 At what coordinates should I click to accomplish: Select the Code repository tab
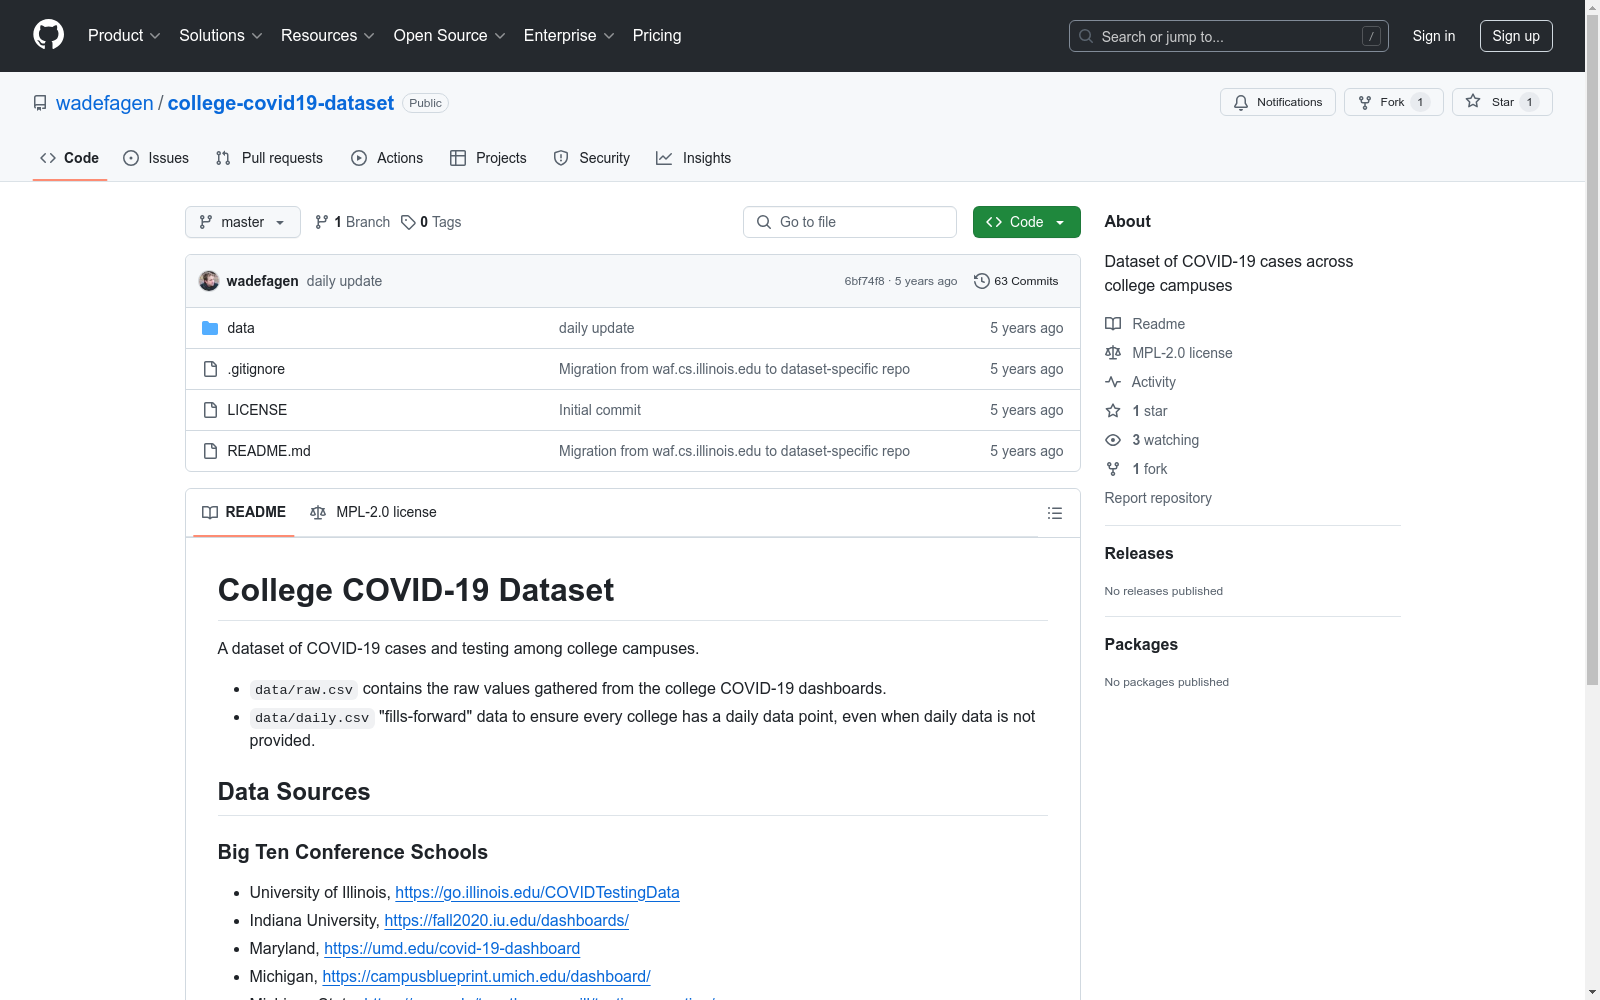tap(70, 158)
